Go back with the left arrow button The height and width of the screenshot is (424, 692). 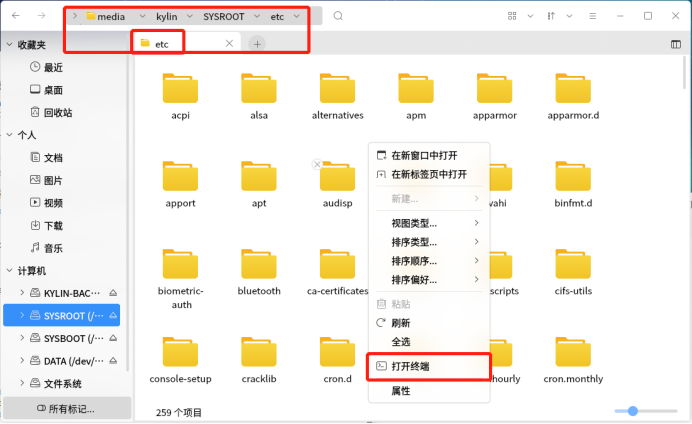[x=16, y=16]
